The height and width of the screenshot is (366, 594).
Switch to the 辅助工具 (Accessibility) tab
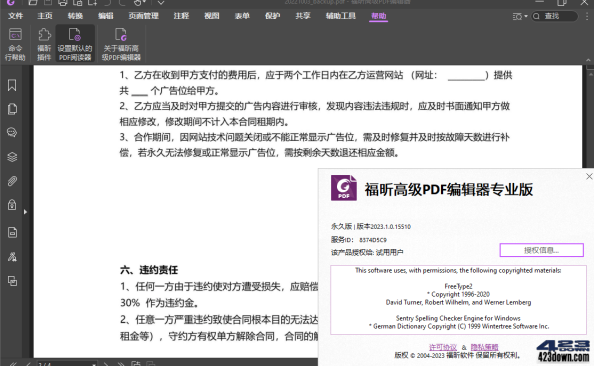click(341, 16)
